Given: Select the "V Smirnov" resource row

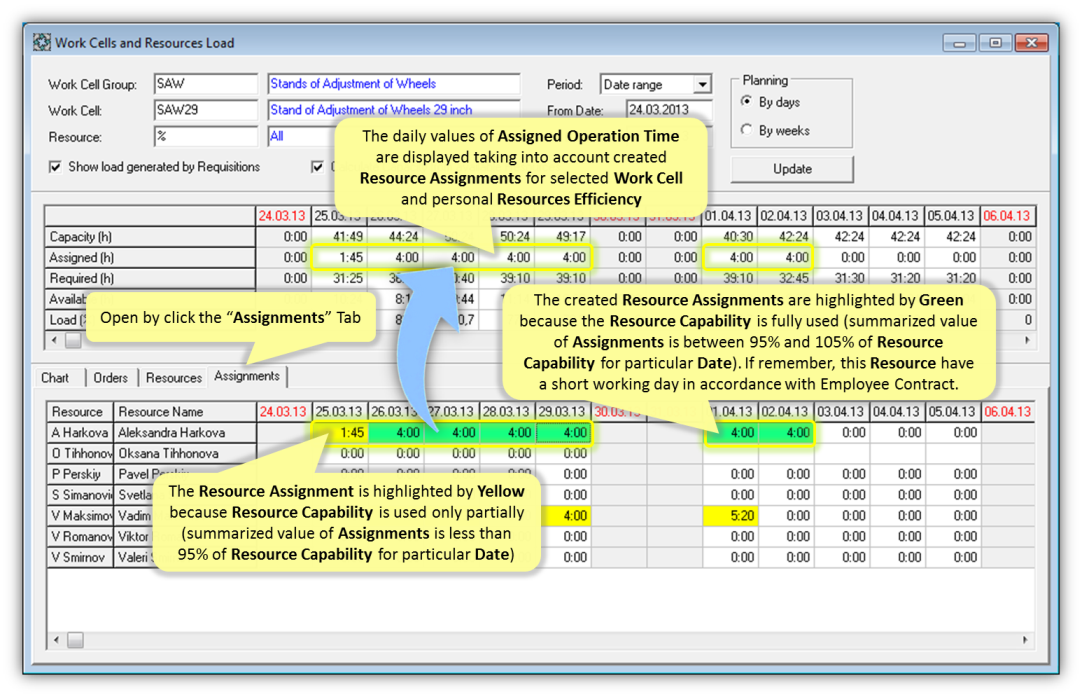Looking at the screenshot, I should click(80, 557).
